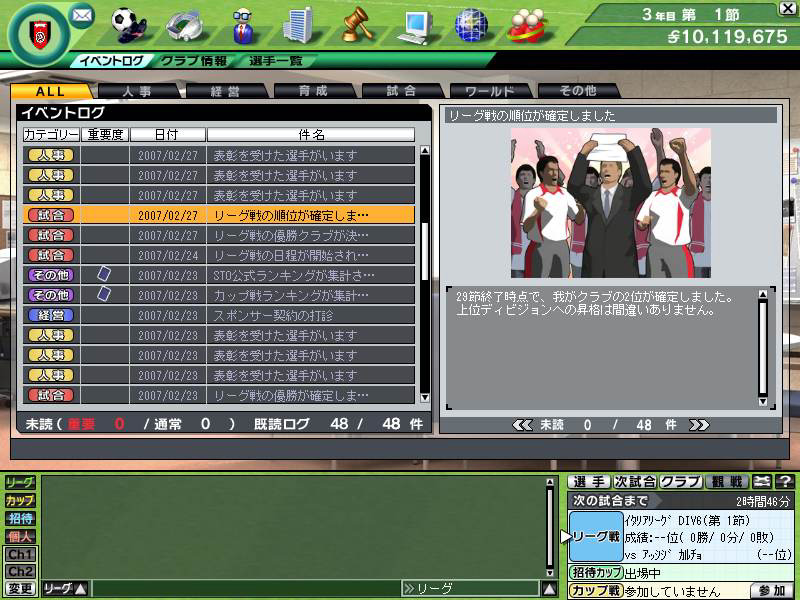Switch to the 人事 tab
This screenshot has height=600, width=800.
pos(137,91)
